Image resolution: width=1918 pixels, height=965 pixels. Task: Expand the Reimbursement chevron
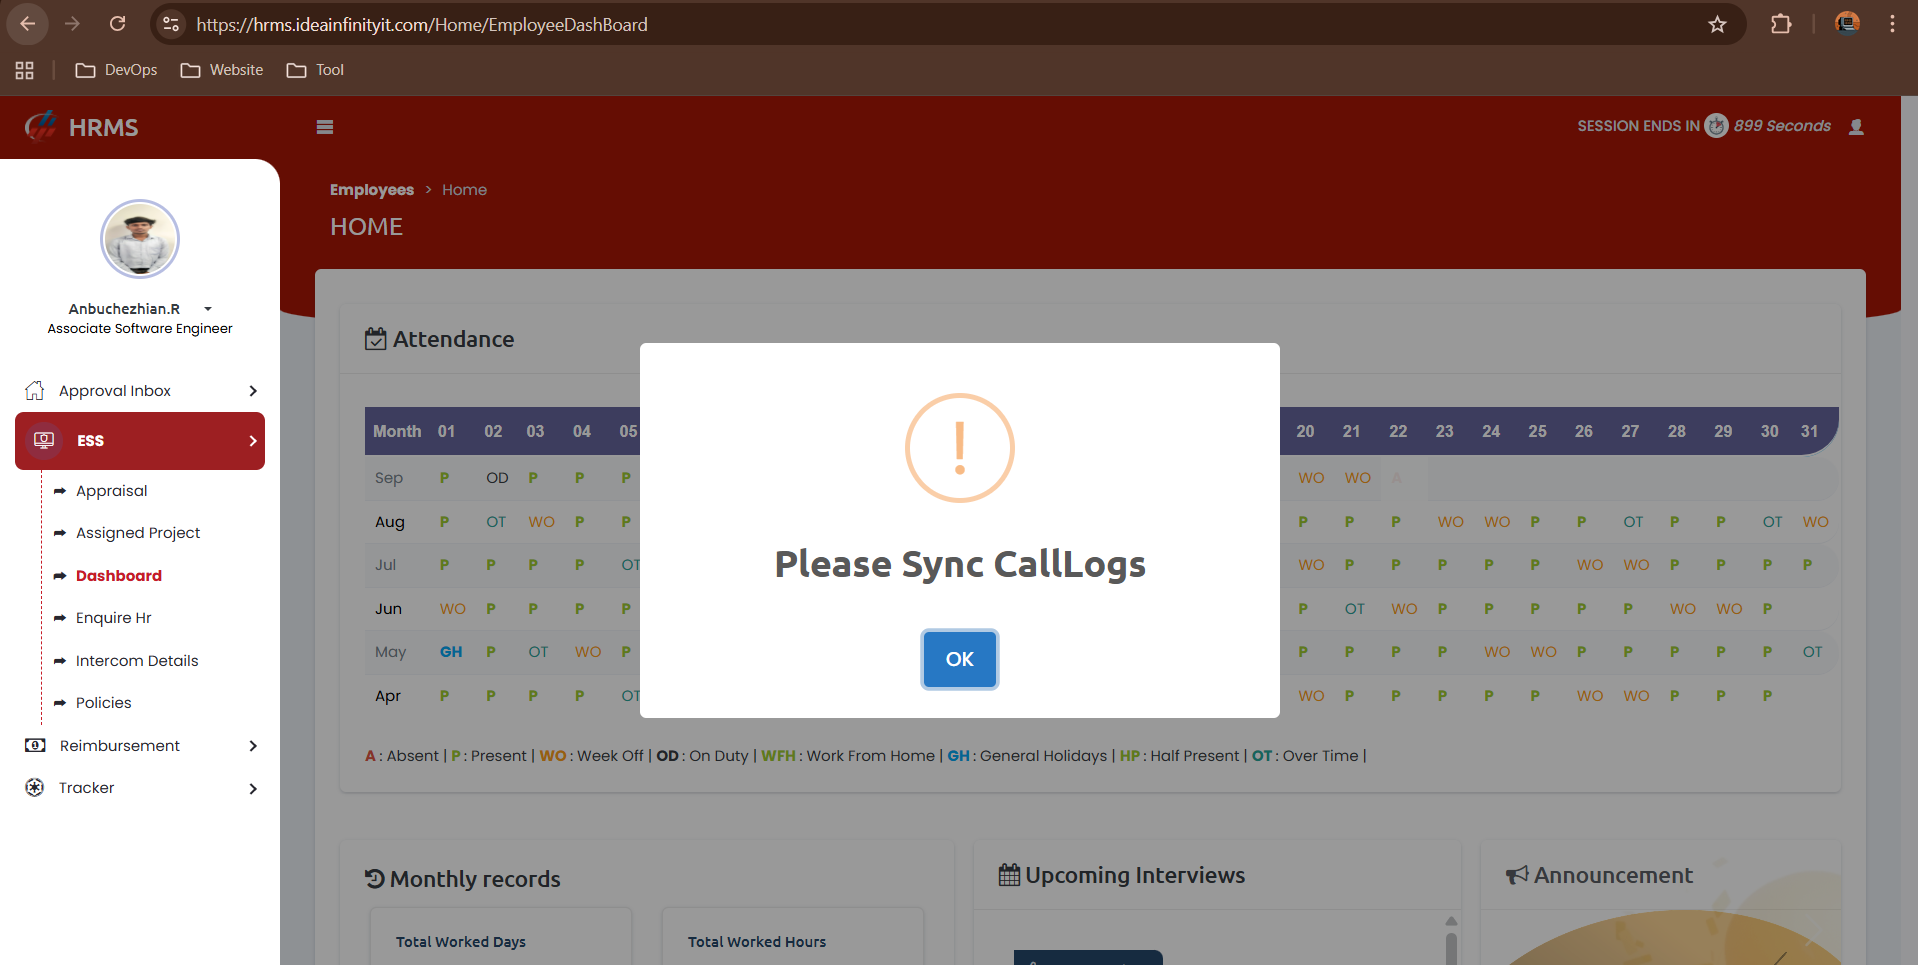point(253,746)
